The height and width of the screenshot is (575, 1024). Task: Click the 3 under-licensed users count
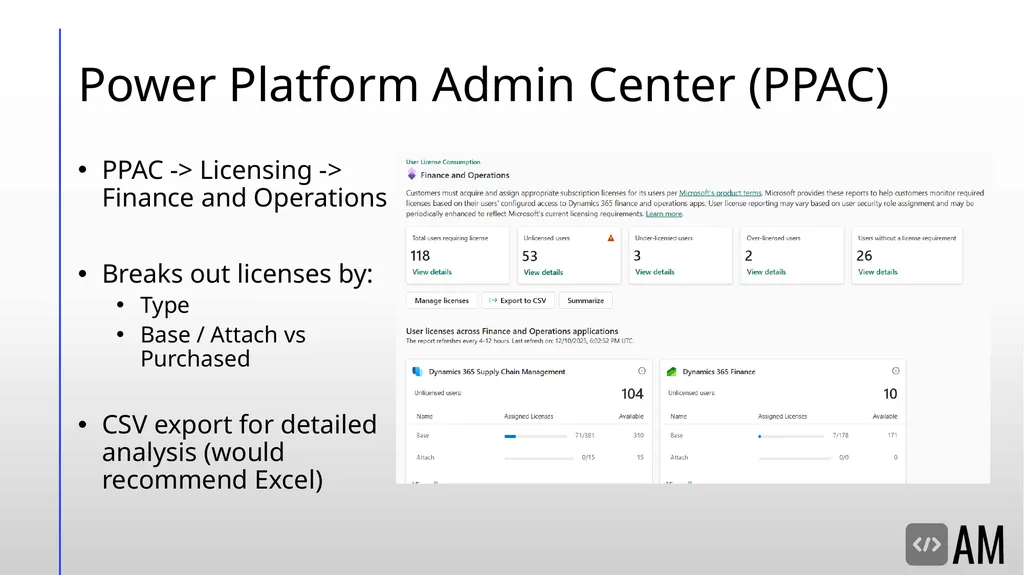click(x=637, y=255)
